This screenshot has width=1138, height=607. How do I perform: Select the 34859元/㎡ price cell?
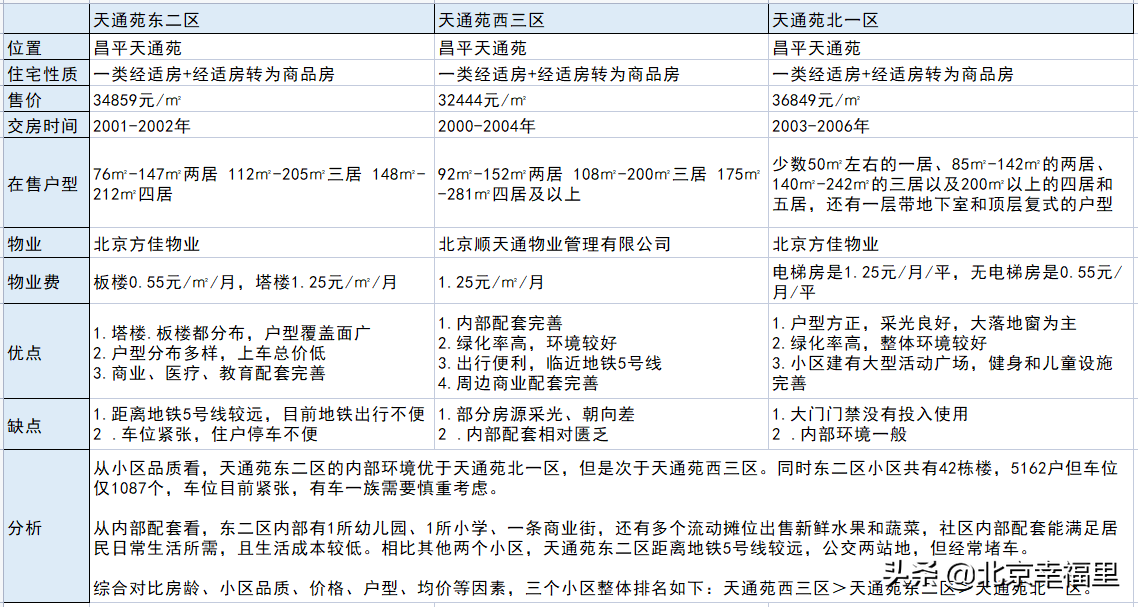tap(262, 99)
